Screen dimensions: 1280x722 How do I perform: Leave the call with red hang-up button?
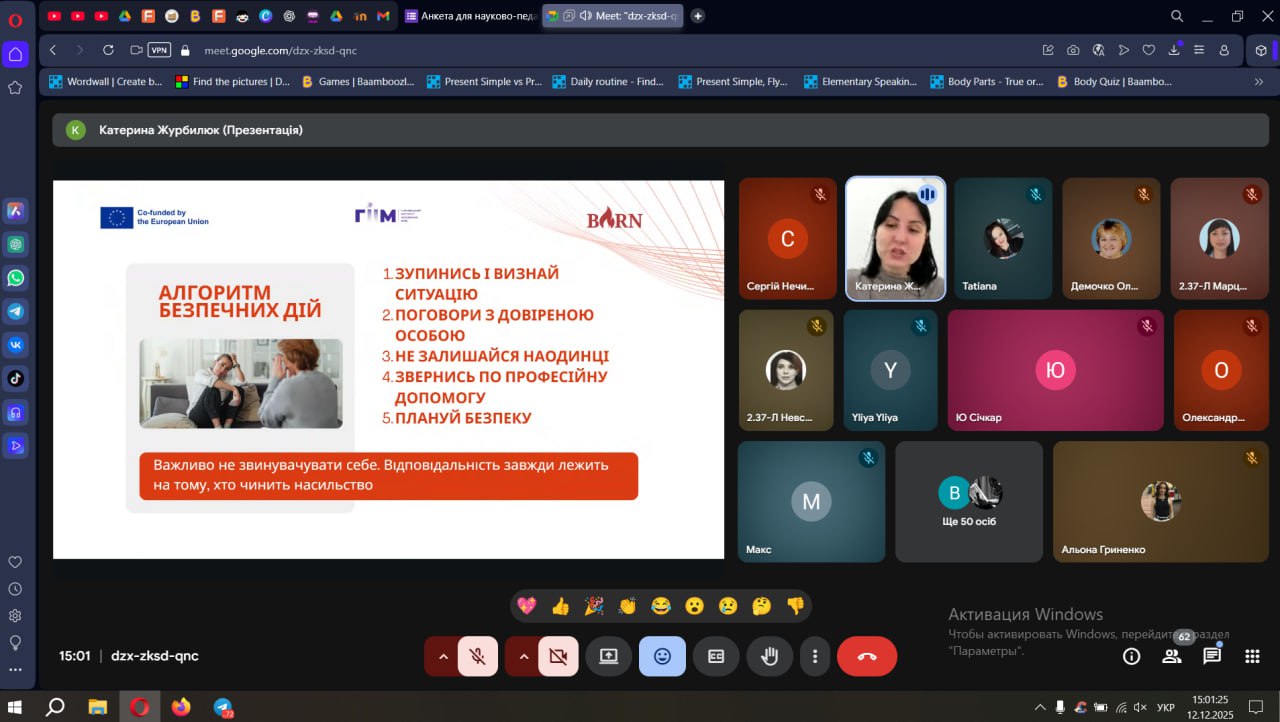point(867,656)
